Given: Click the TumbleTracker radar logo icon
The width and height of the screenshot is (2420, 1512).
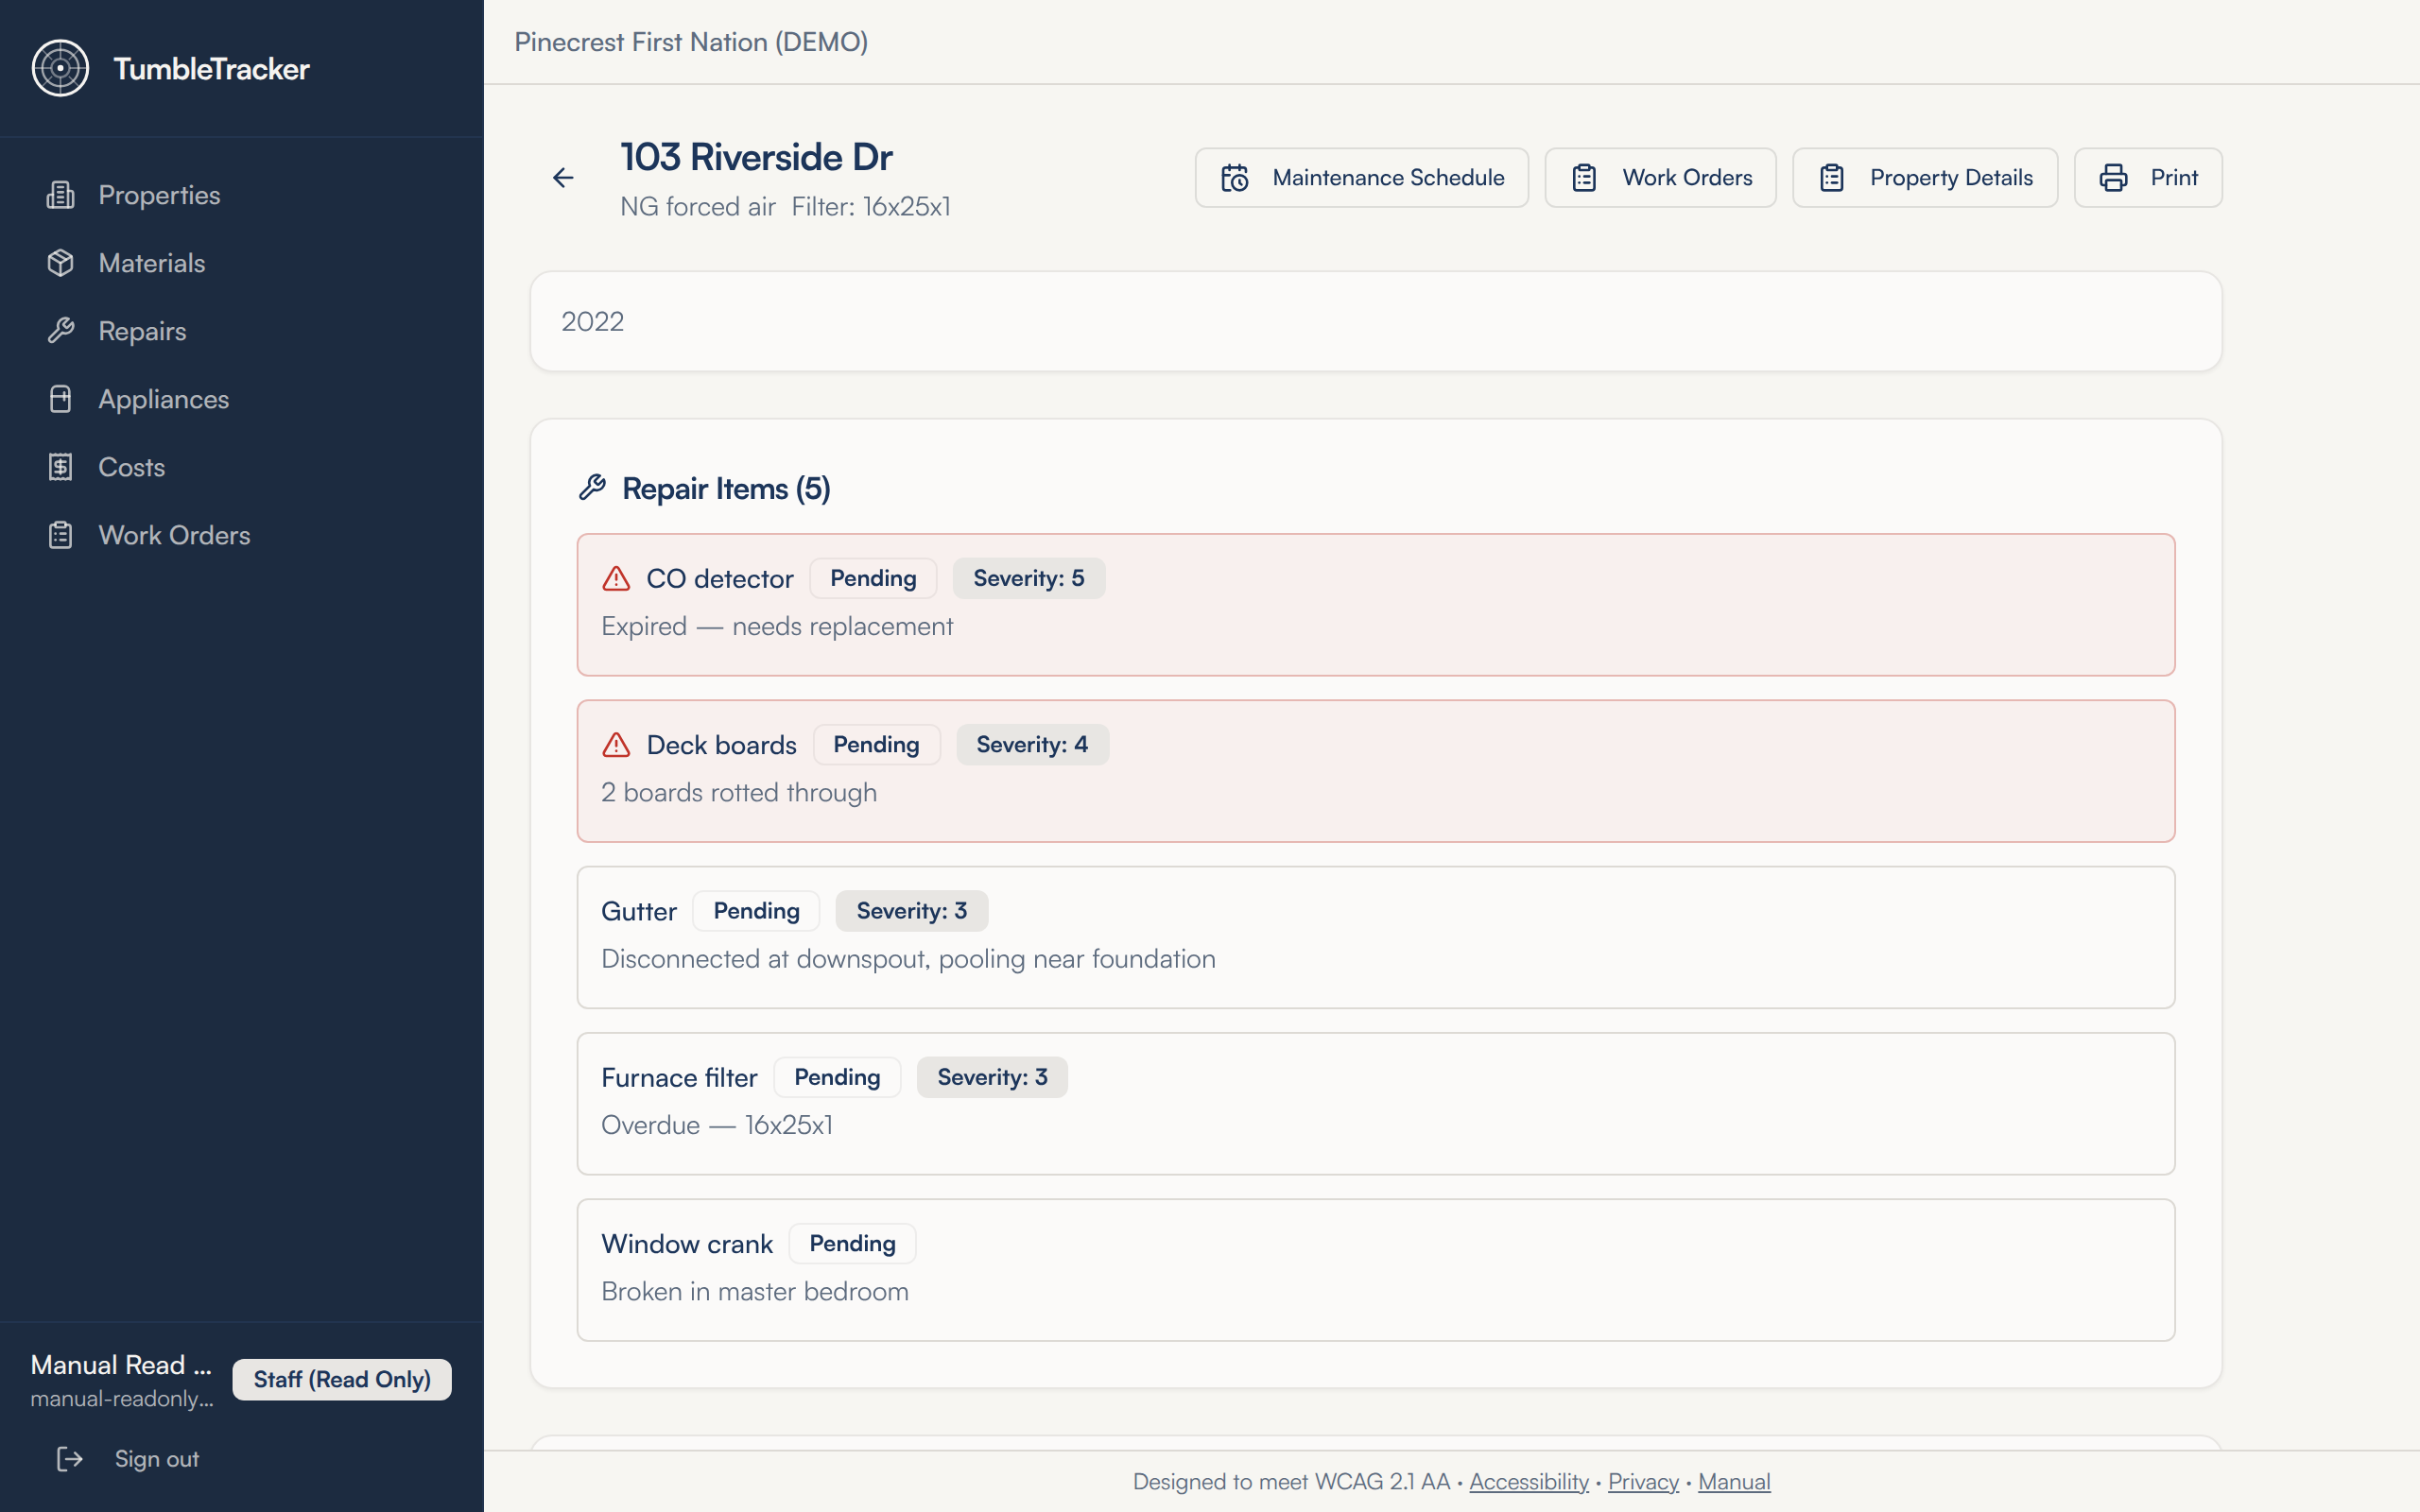Looking at the screenshot, I should [x=60, y=68].
